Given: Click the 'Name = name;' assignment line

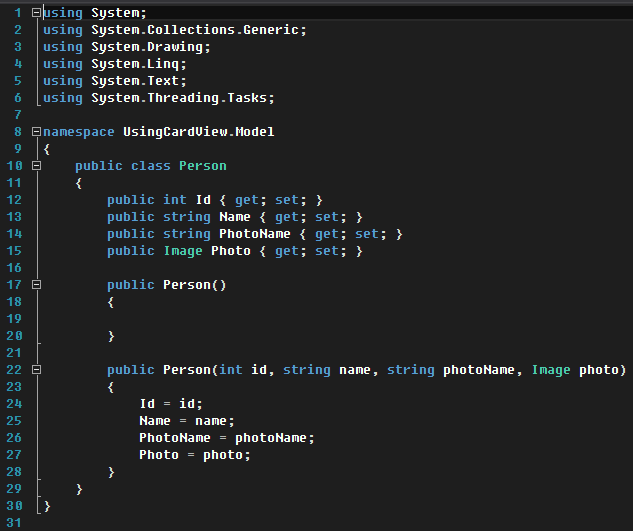Looking at the screenshot, I should [187, 421].
